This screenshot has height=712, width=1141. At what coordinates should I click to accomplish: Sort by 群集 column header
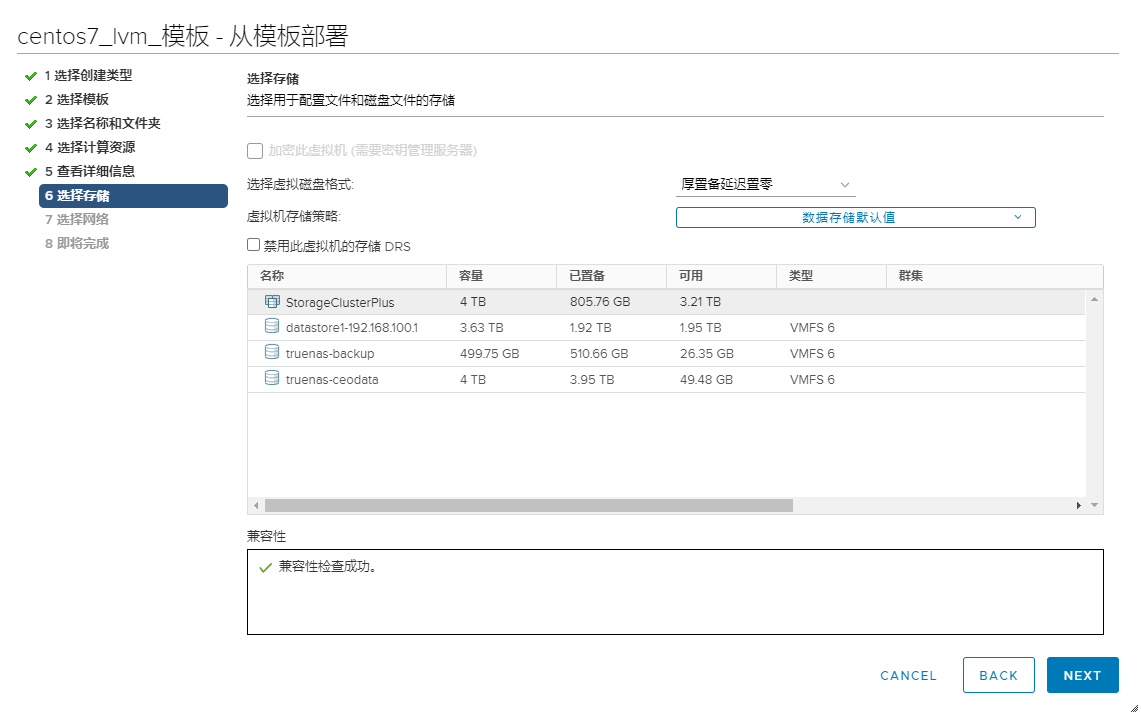coord(995,276)
